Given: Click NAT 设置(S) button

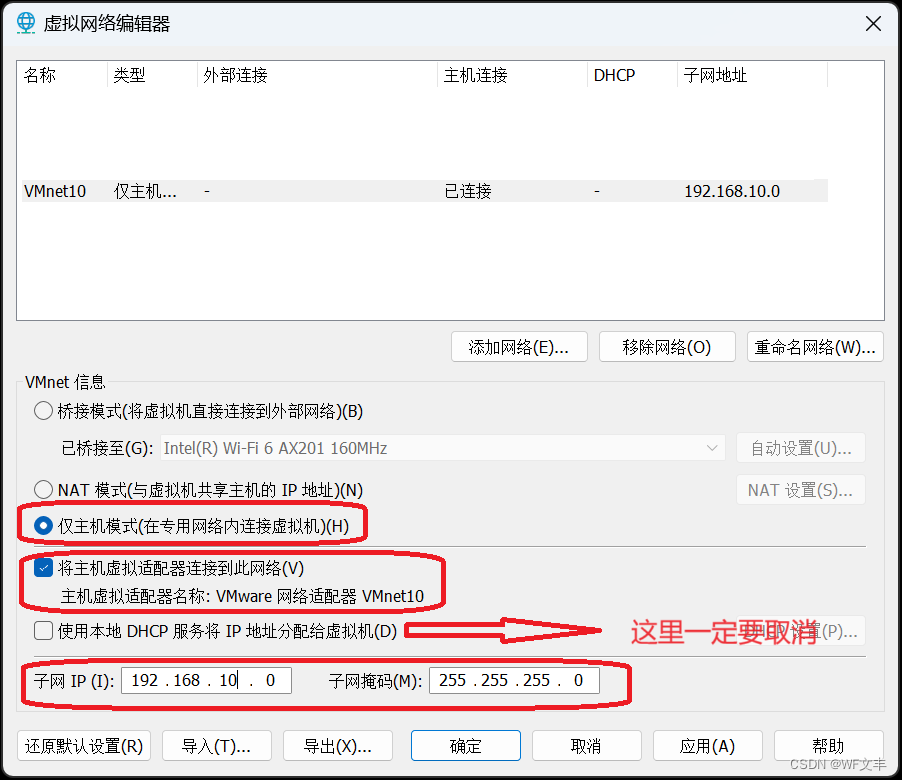Looking at the screenshot, I should coord(800,489).
